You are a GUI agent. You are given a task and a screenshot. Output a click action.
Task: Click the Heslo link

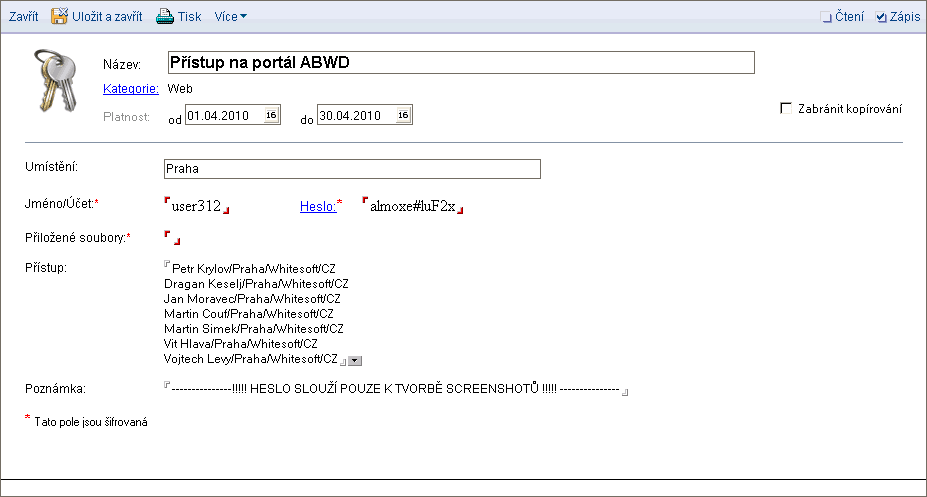317,205
